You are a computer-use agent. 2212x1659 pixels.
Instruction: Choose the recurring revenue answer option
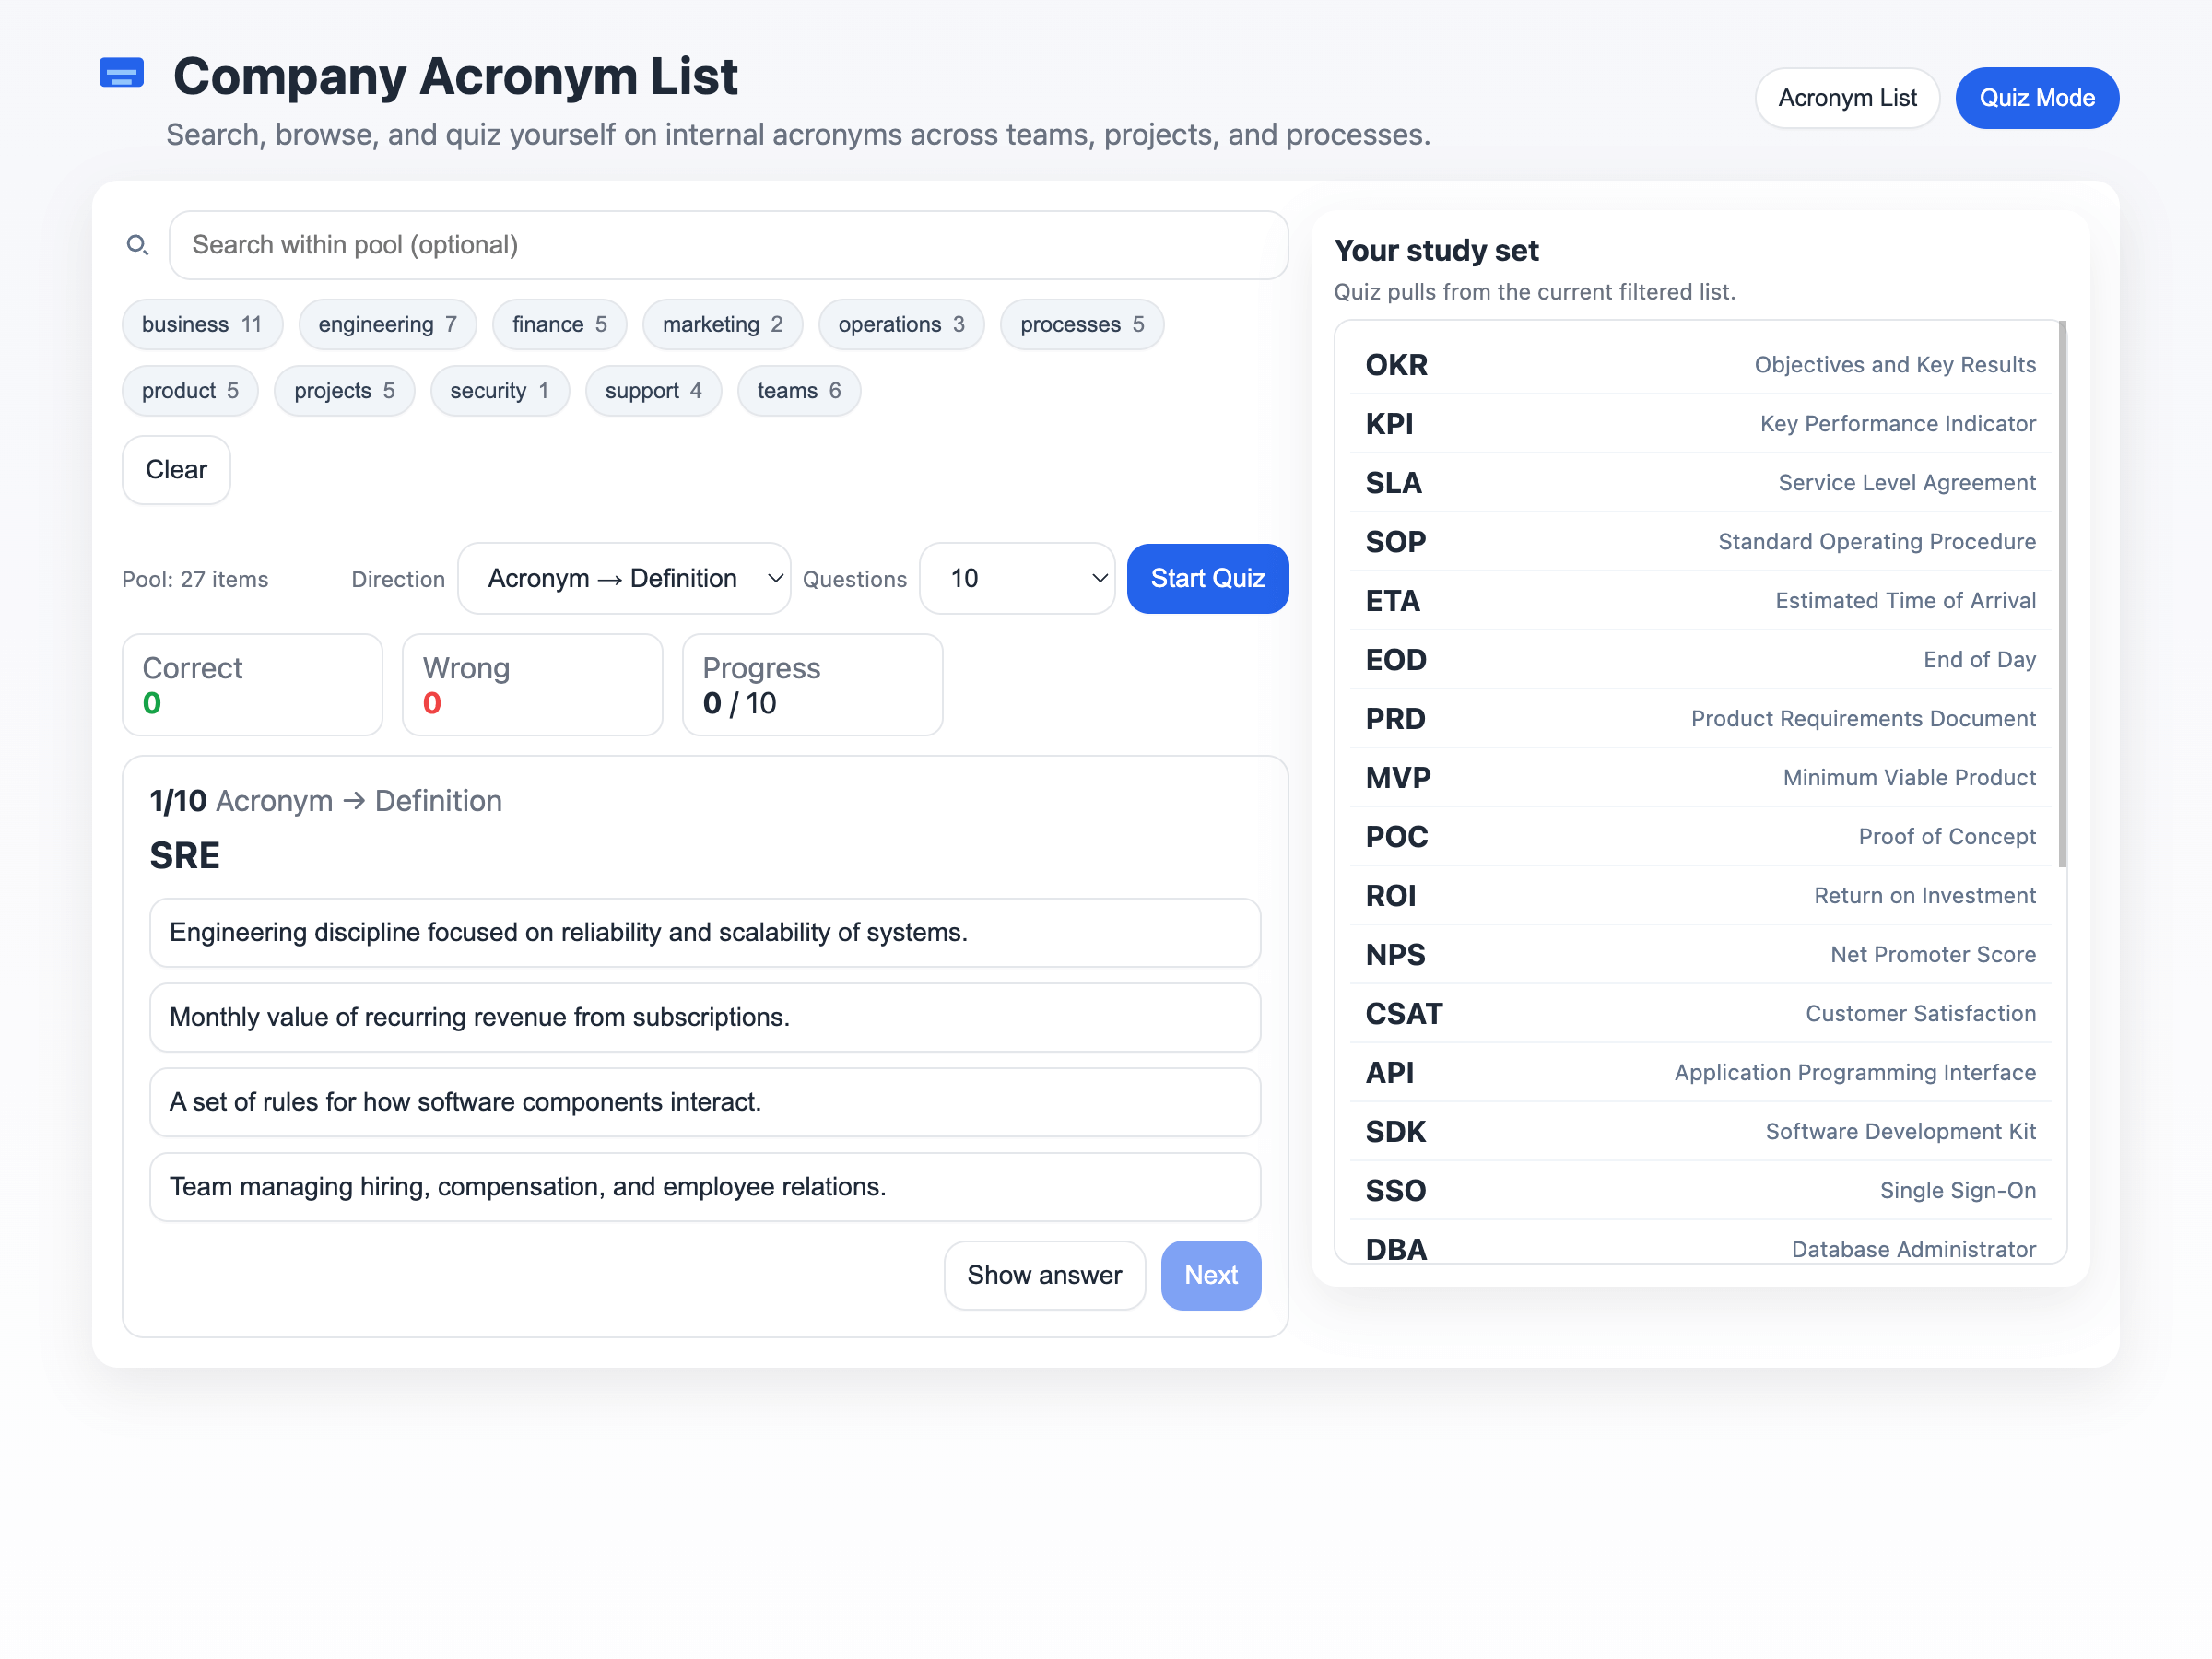(704, 1017)
